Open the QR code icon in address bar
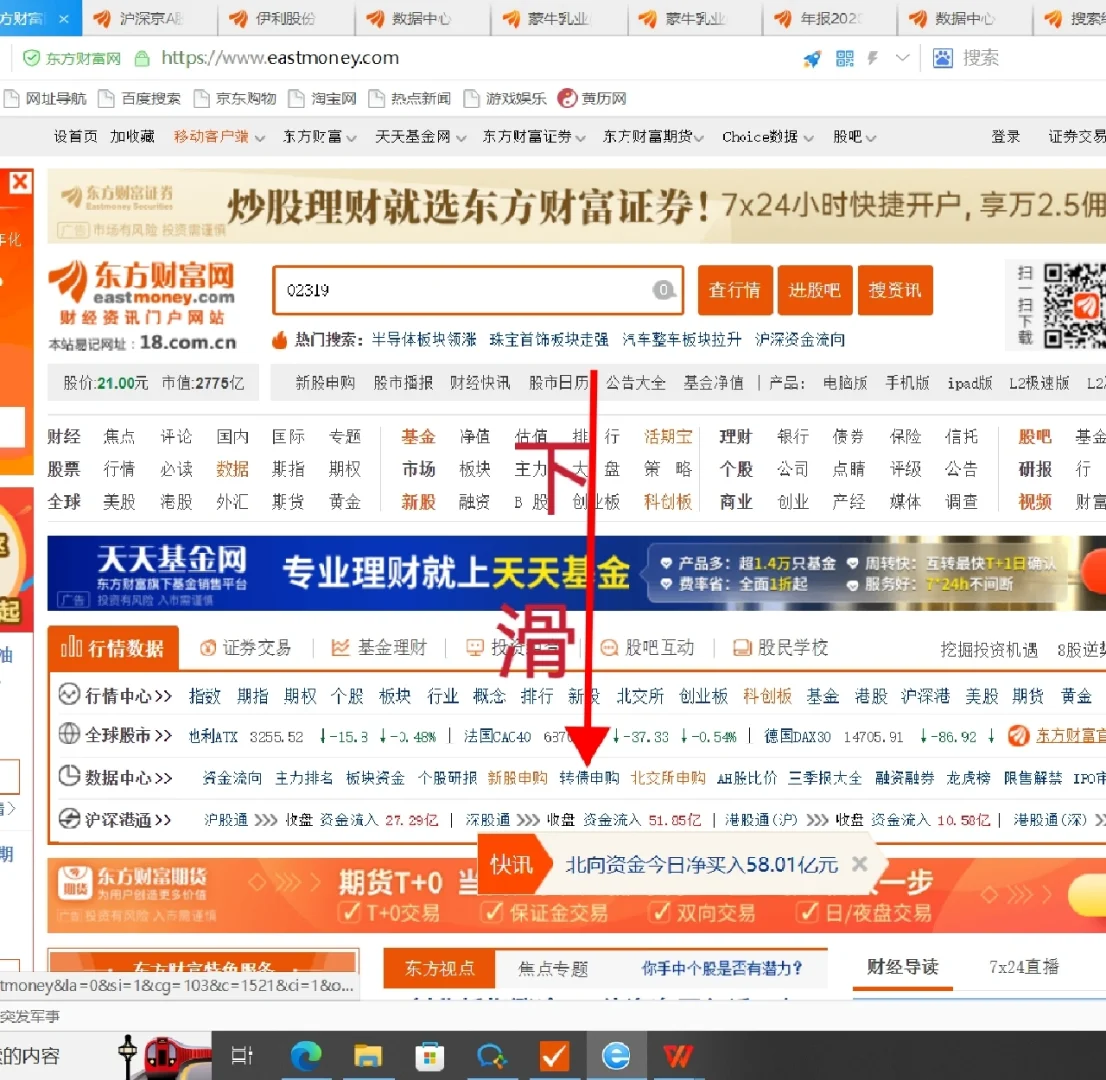Image resolution: width=1106 pixels, height=1080 pixels. (844, 59)
